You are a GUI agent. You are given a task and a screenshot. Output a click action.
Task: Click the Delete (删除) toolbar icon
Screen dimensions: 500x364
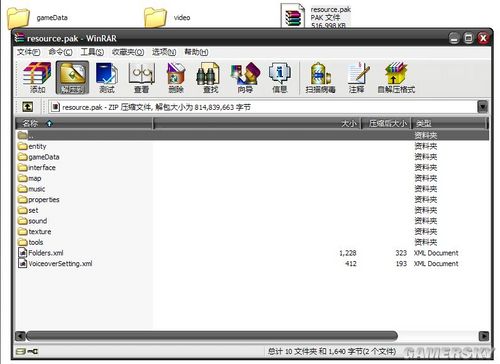pyautogui.click(x=176, y=77)
